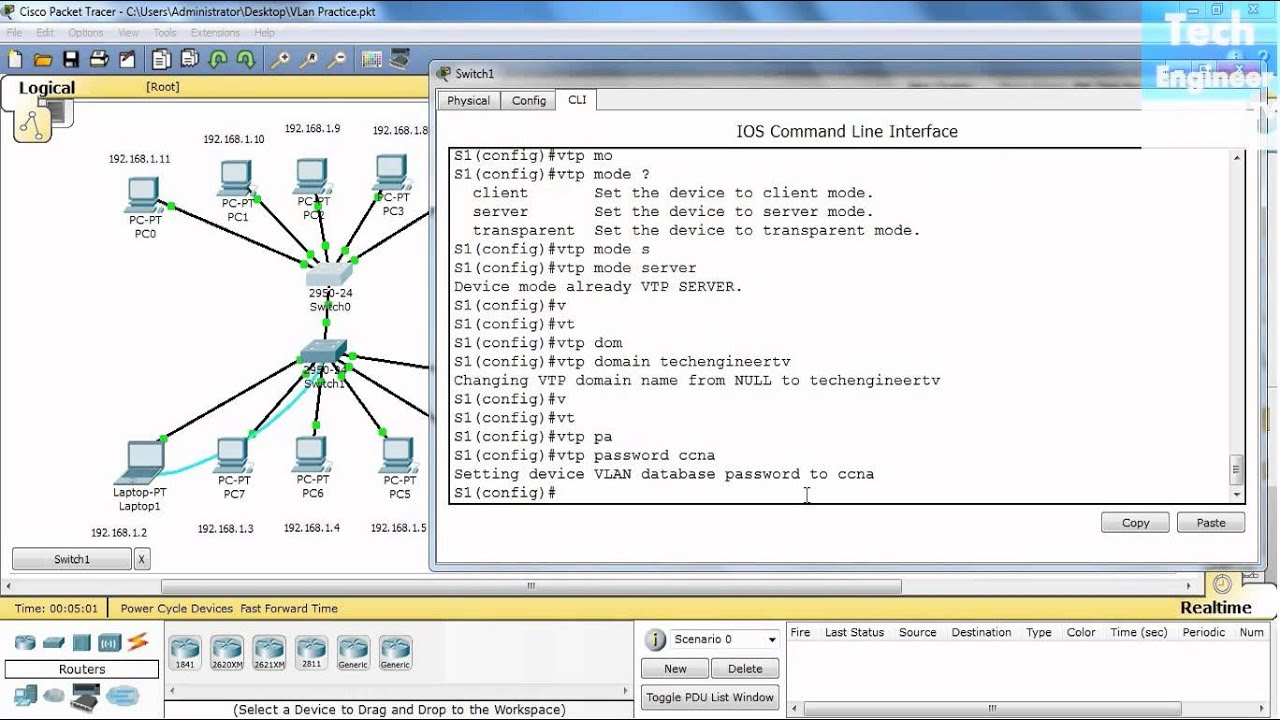This screenshot has width=1280, height=720.
Task: Pick the 1841 router model
Action: pos(185,653)
